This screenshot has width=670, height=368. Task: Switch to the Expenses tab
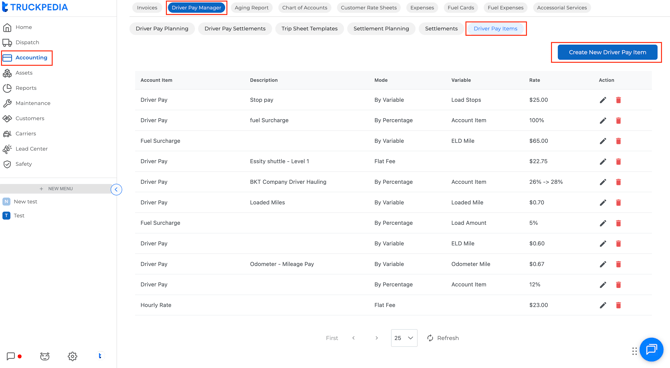422,8
